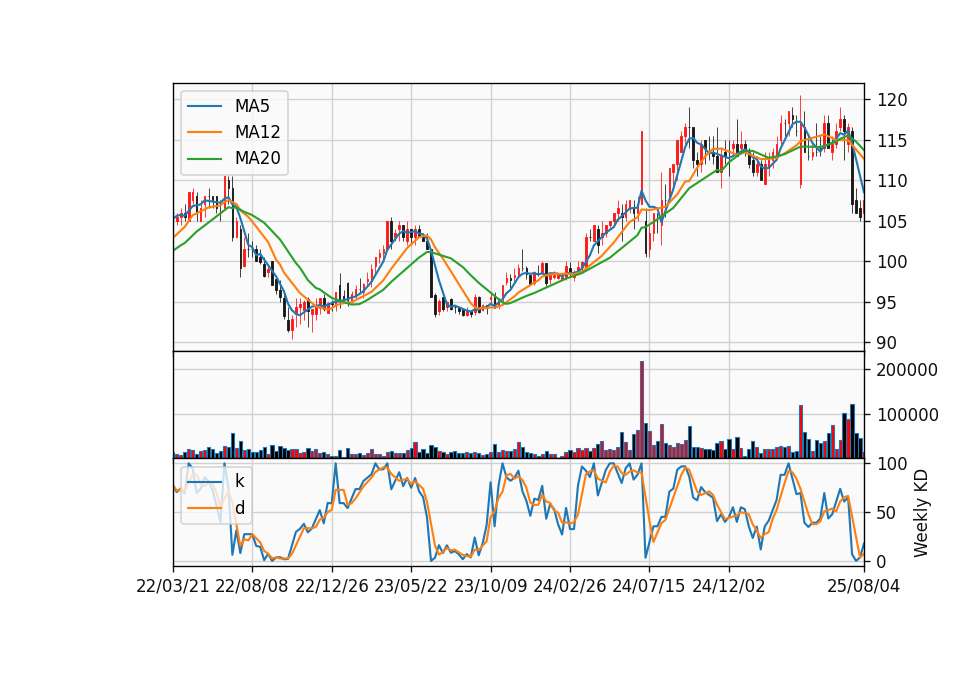This screenshot has width=960, height=690.
Task: Click the d legend label in KD panel
Action: tap(239, 508)
